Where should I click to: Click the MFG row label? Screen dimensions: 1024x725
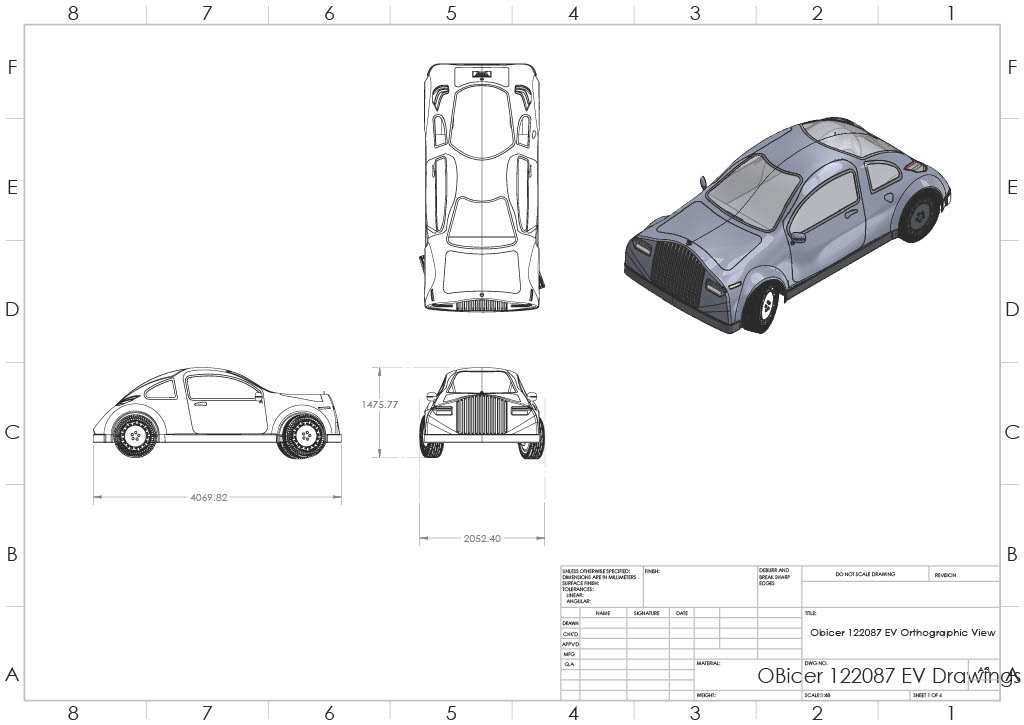(569, 654)
